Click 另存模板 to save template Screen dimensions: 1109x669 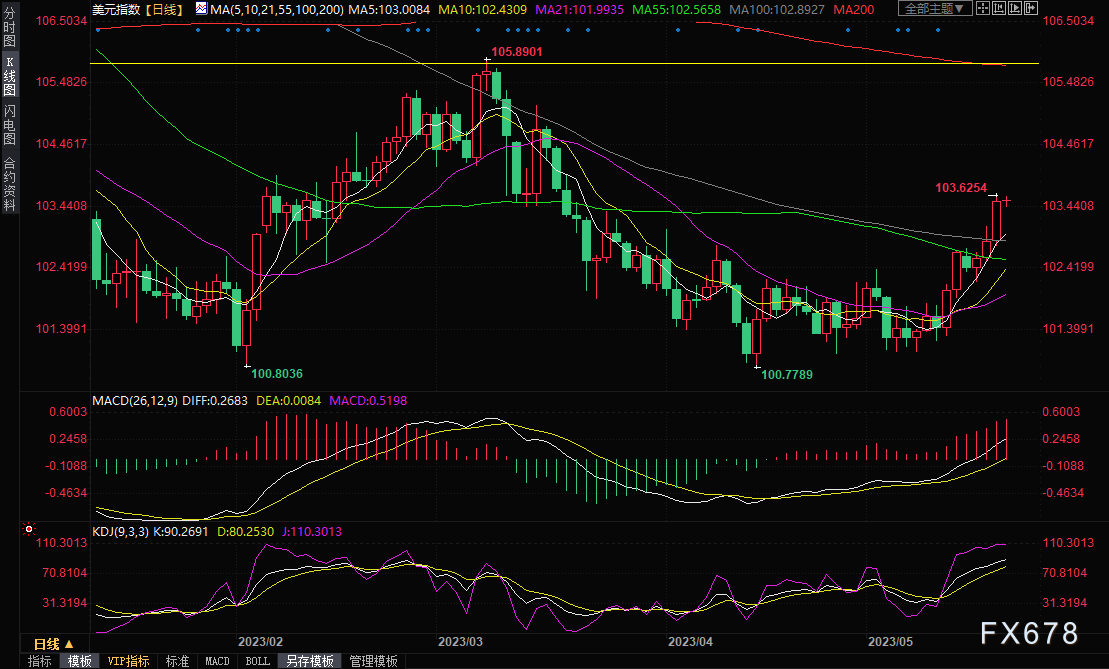click(x=308, y=661)
